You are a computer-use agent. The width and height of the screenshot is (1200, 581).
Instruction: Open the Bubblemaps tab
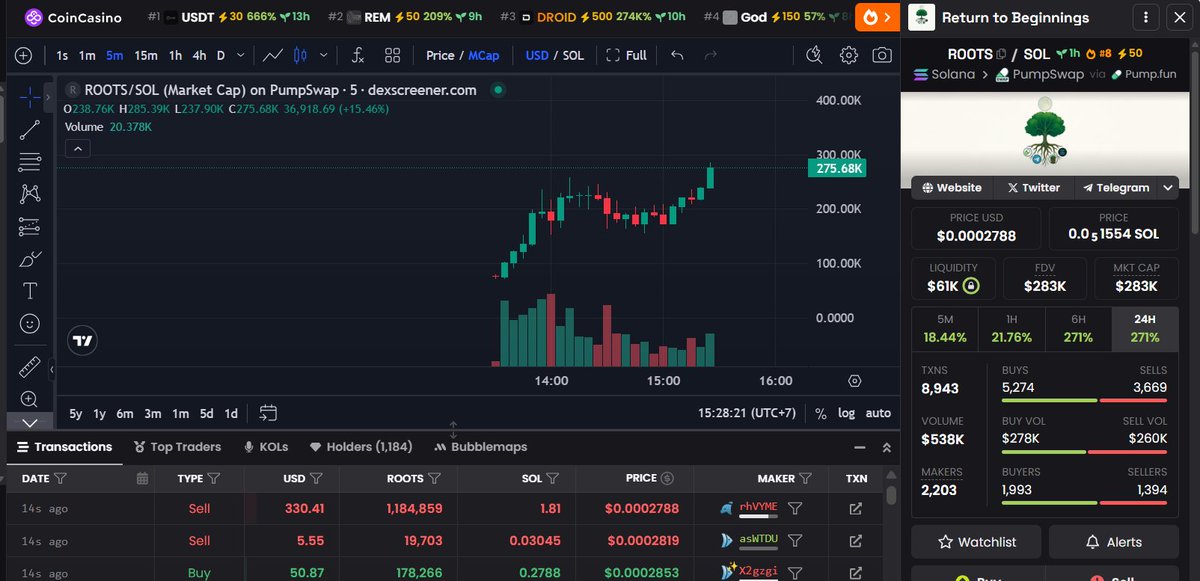pos(482,447)
